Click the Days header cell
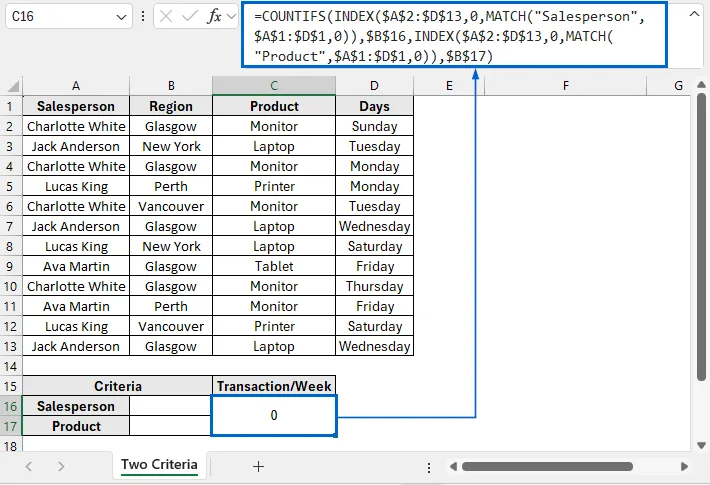Screen dimensions: 710x485 coord(374,106)
